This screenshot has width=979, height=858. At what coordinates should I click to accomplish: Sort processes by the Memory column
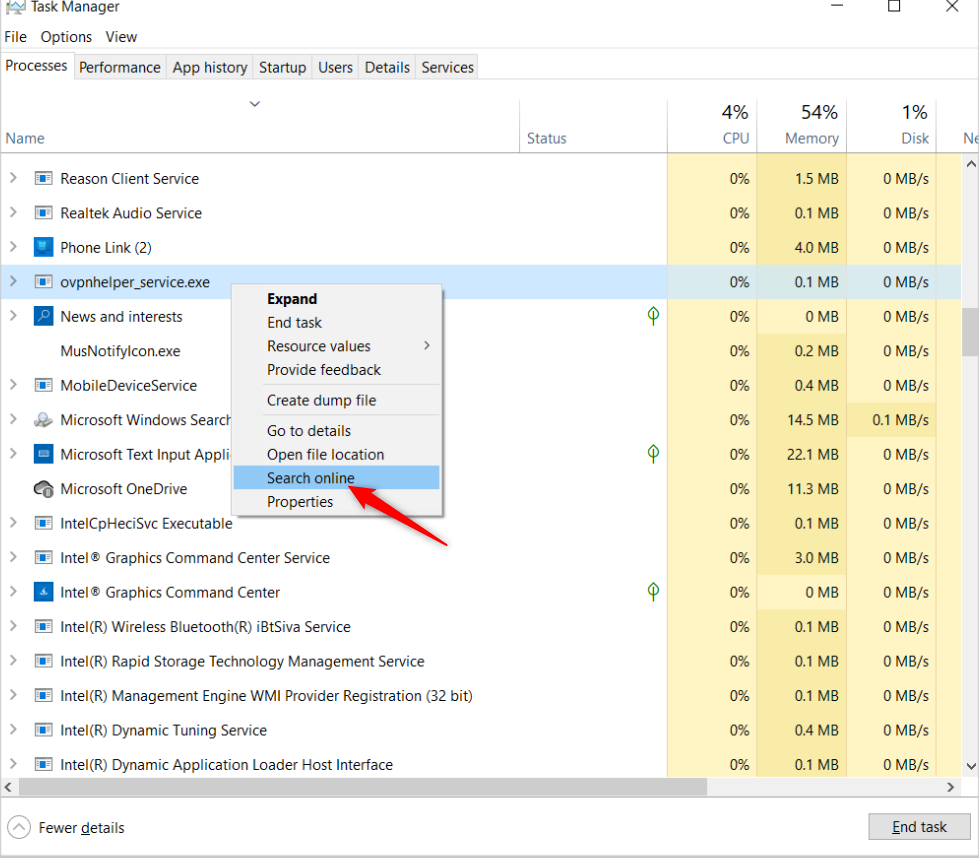point(802,125)
